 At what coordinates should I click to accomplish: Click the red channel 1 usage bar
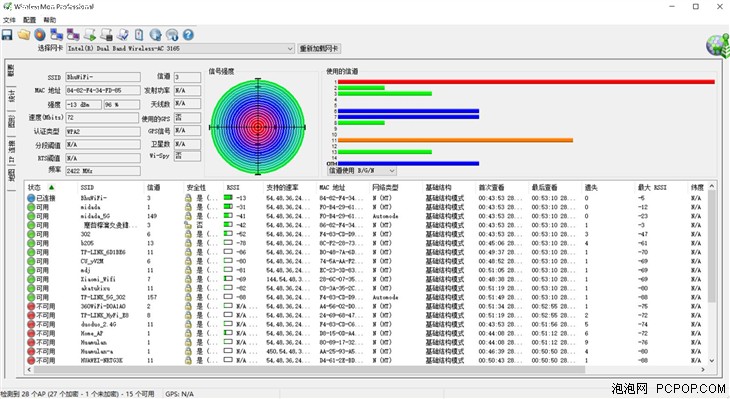[x=526, y=82]
